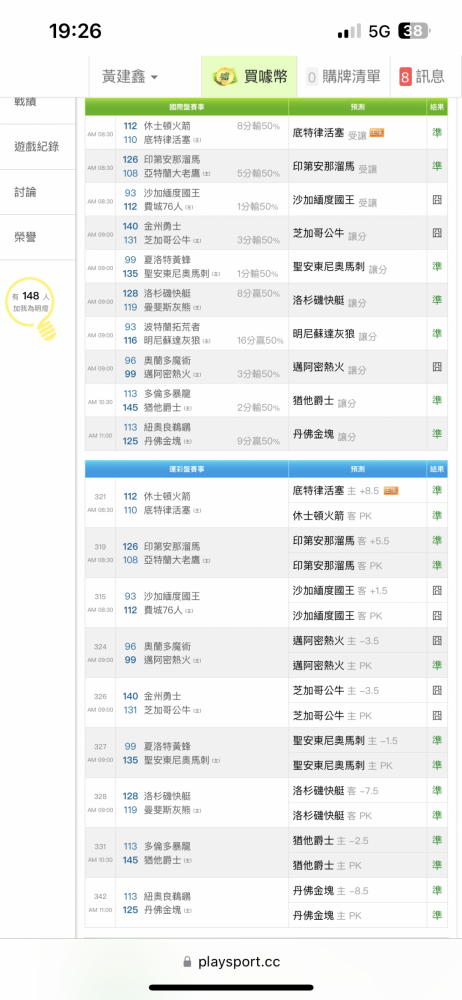The height and width of the screenshot is (1000, 462).
Task: Tap prediction 丹佛金塊 讓分
Action: 324,434
